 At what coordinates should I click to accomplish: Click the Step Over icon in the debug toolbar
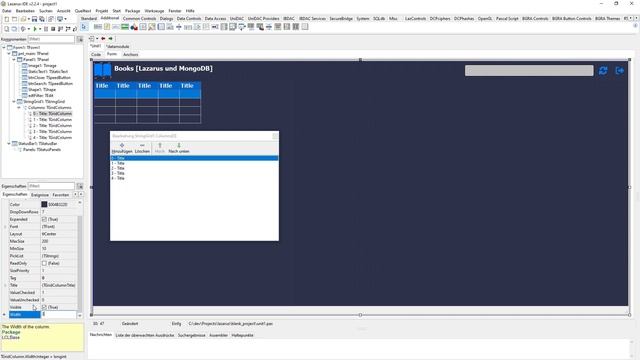[67, 29]
